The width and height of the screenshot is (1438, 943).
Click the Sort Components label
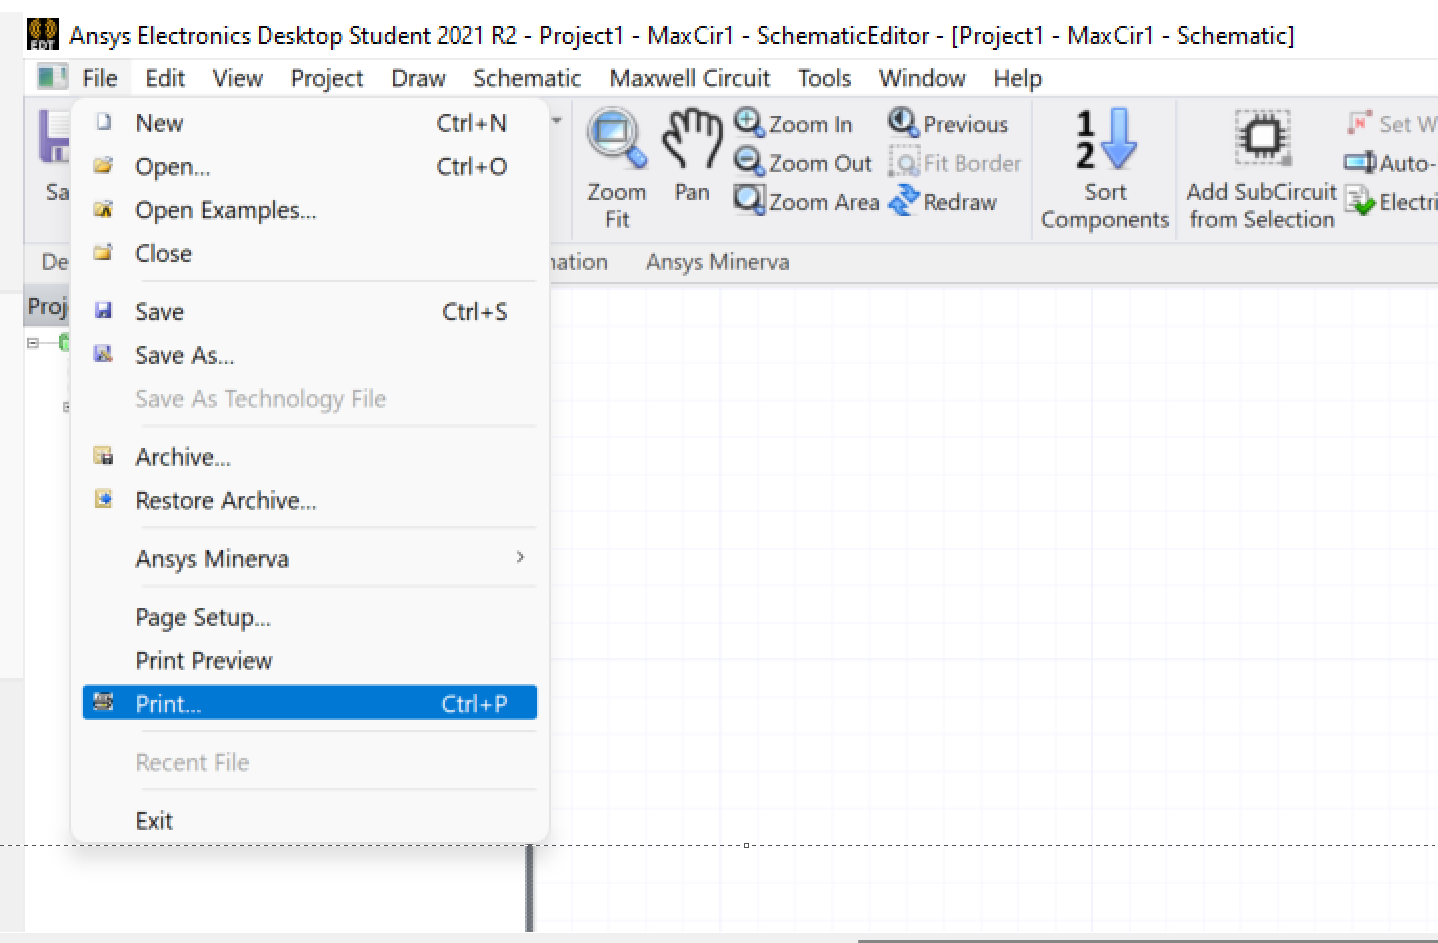(1105, 205)
